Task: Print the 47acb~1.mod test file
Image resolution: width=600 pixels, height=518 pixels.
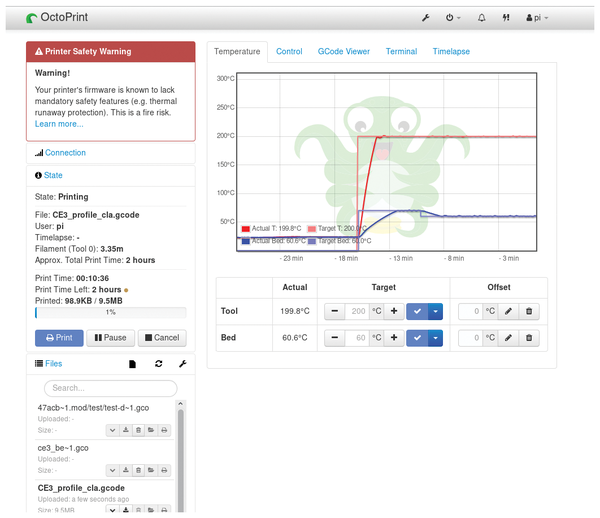Action: click(164, 430)
